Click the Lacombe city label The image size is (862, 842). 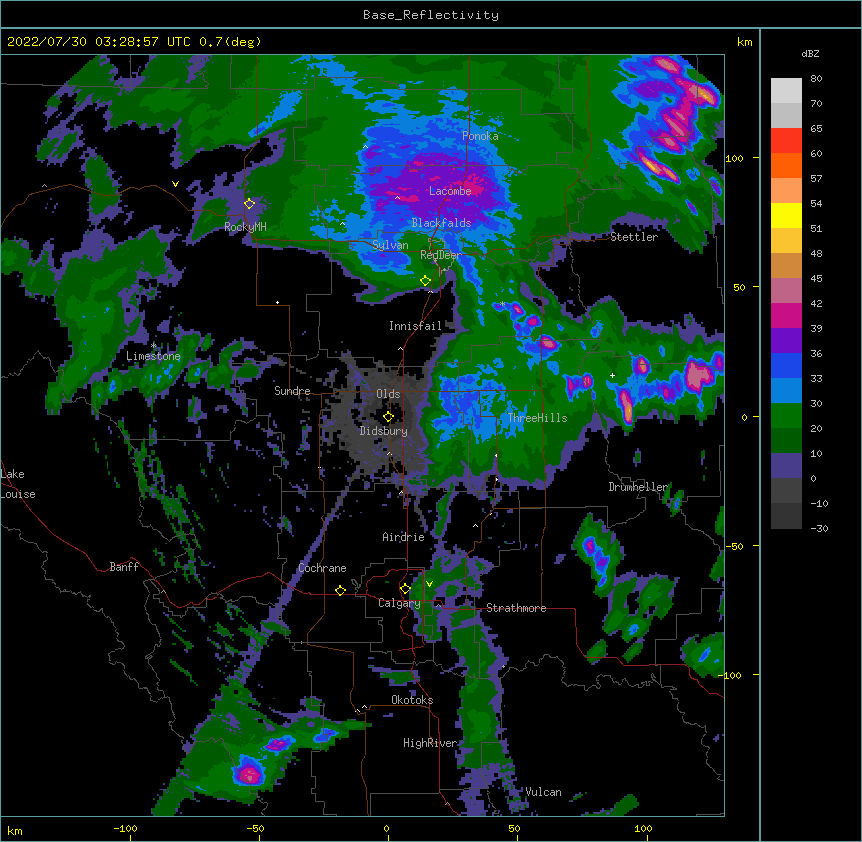click(450, 191)
